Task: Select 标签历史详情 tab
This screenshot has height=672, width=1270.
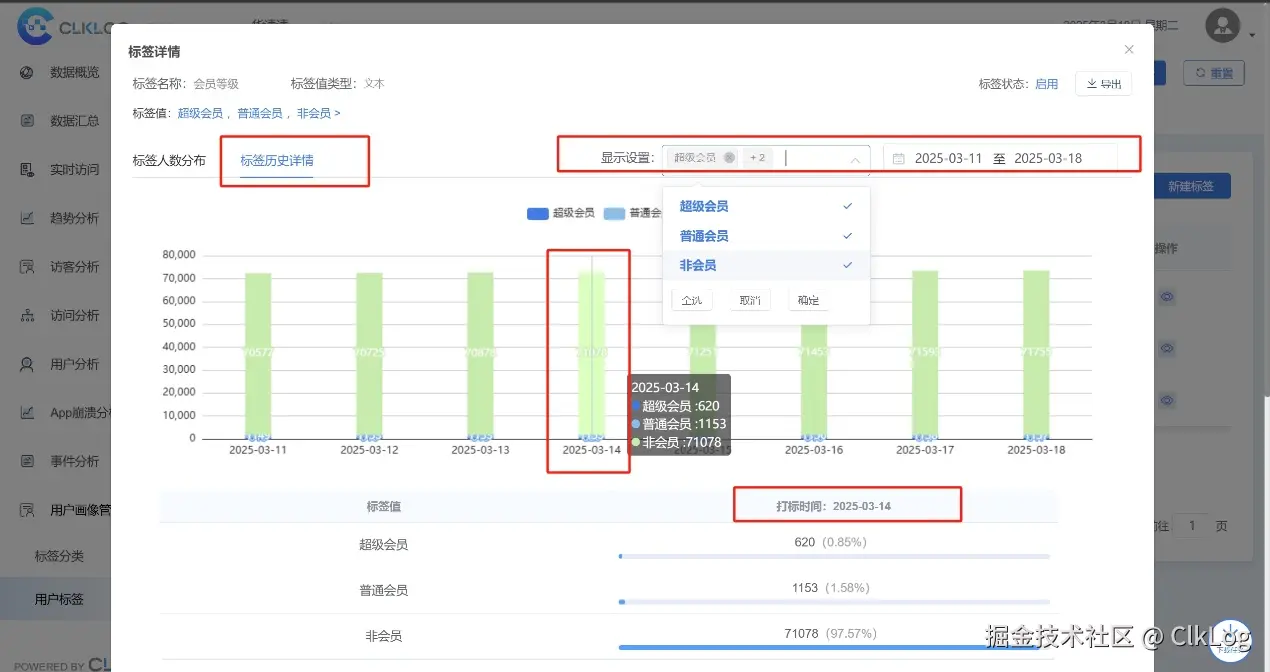Action: tap(277, 160)
